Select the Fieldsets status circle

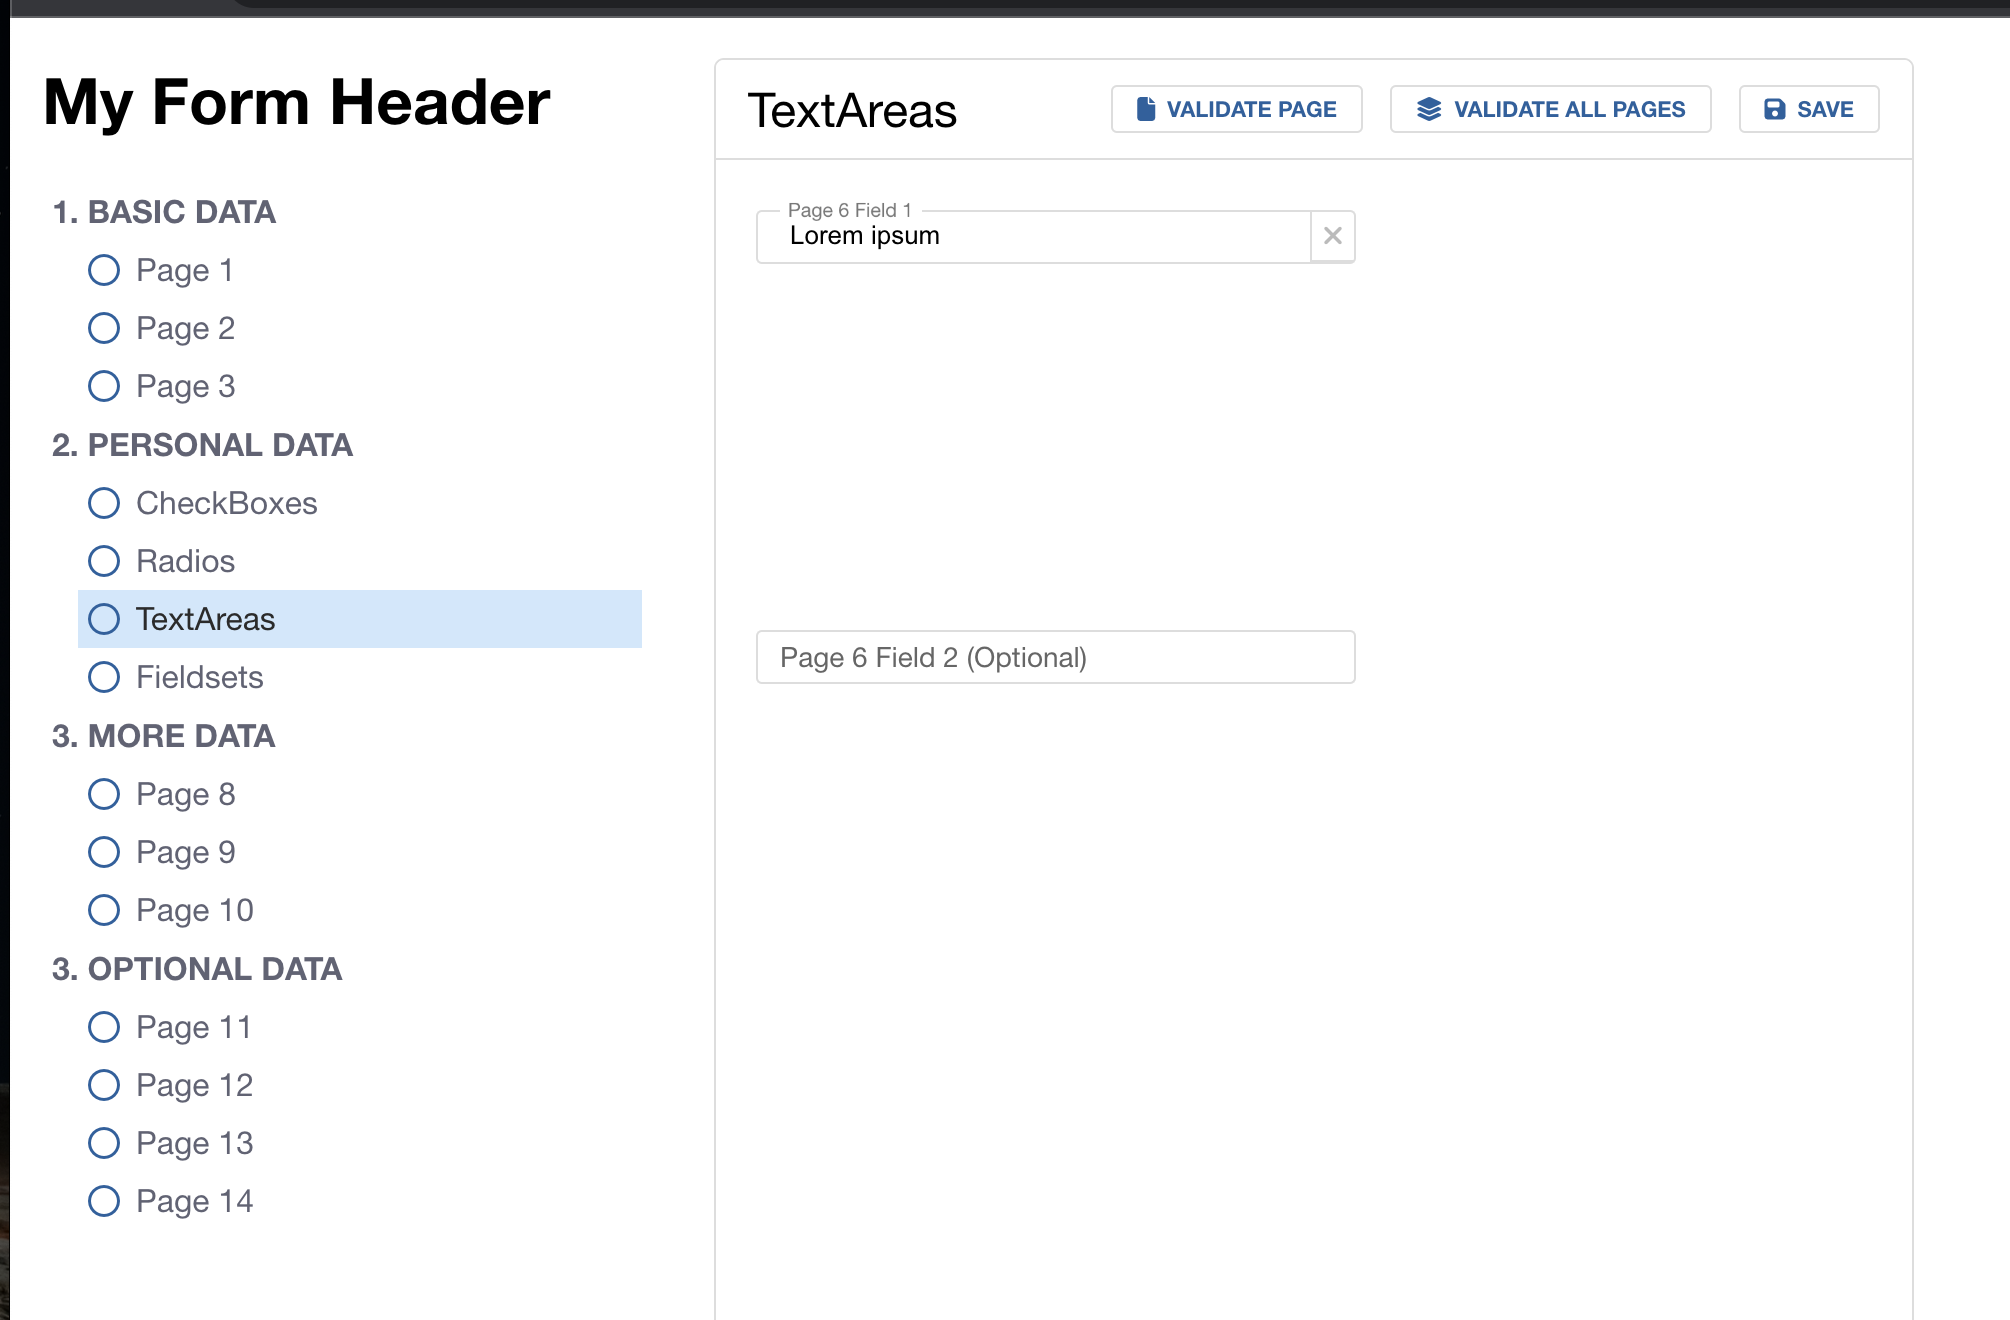click(104, 677)
